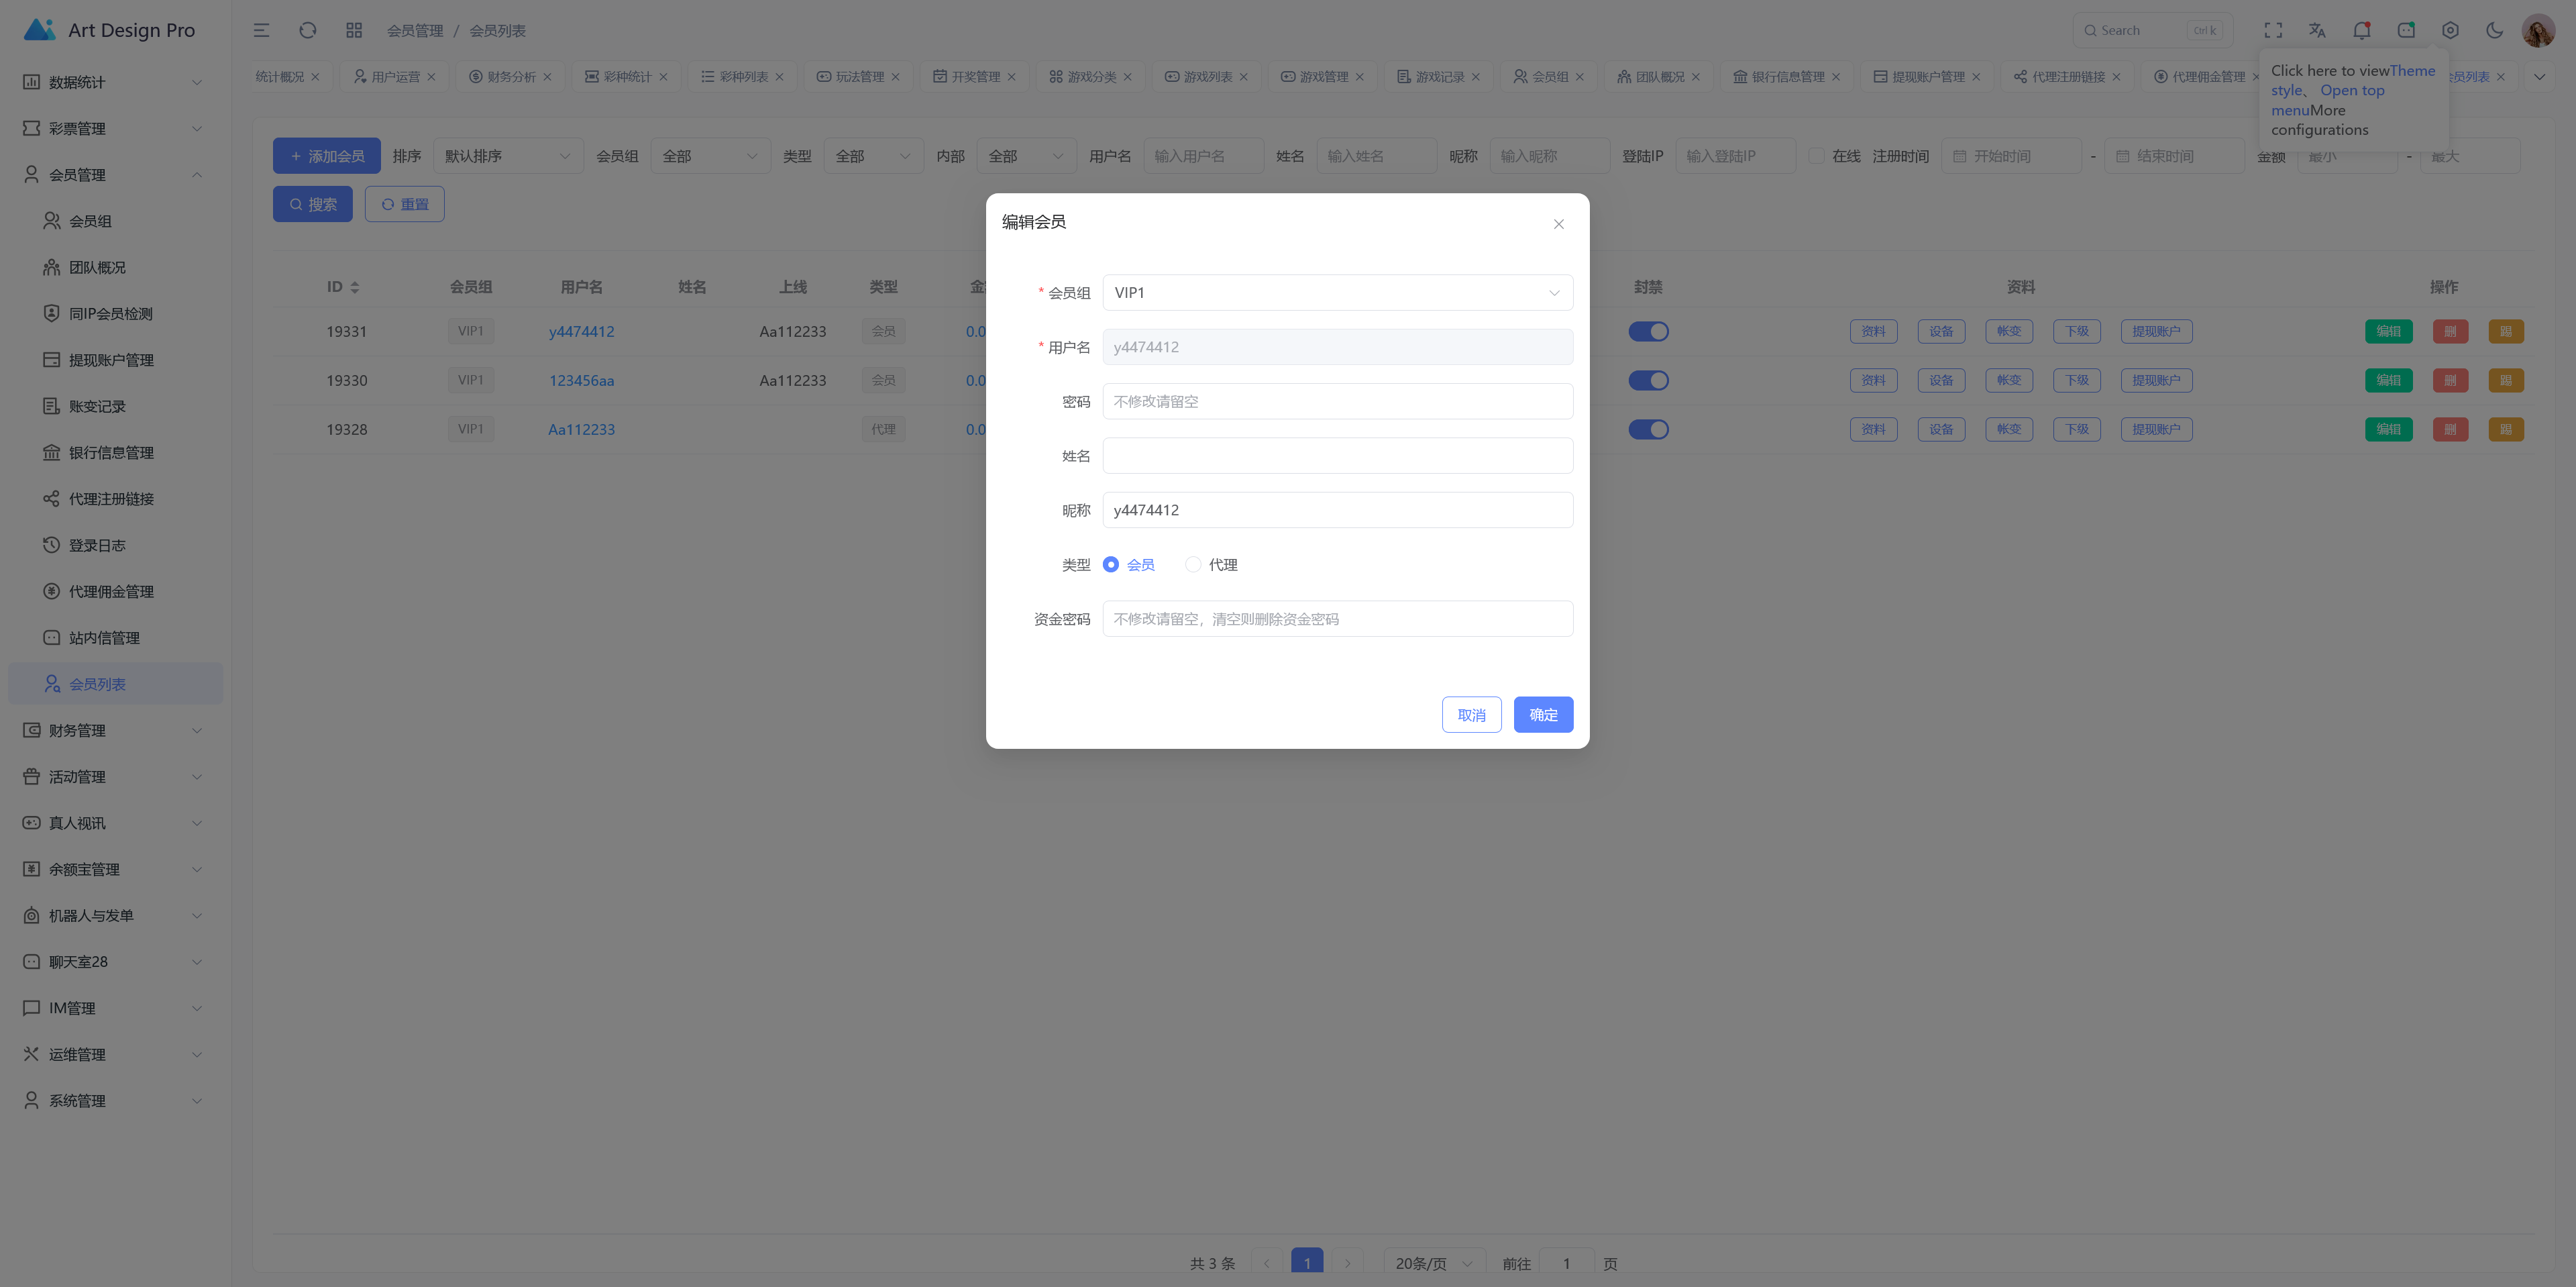
Task: Open the 20条/页 page size dropdown
Action: (x=1434, y=1263)
